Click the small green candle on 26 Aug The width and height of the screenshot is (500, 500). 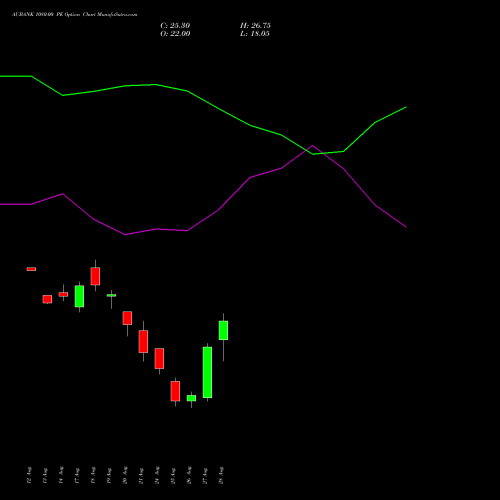[x=191, y=398]
